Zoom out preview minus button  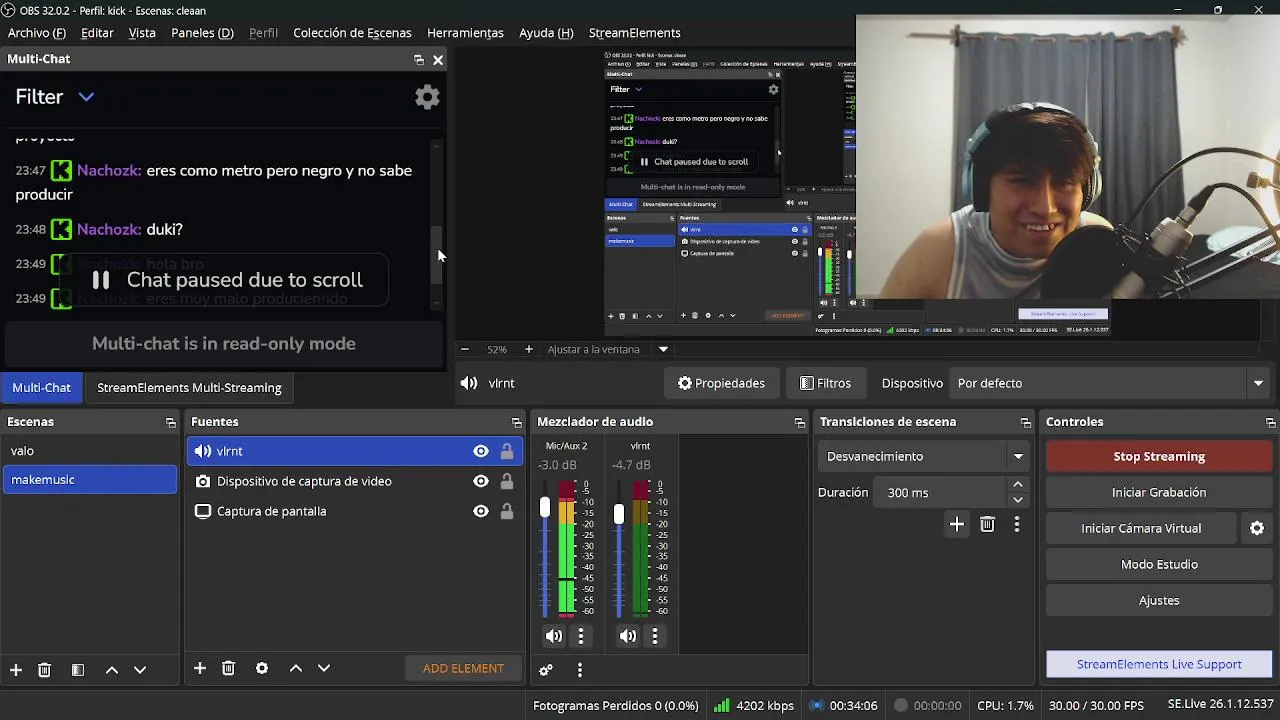465,349
